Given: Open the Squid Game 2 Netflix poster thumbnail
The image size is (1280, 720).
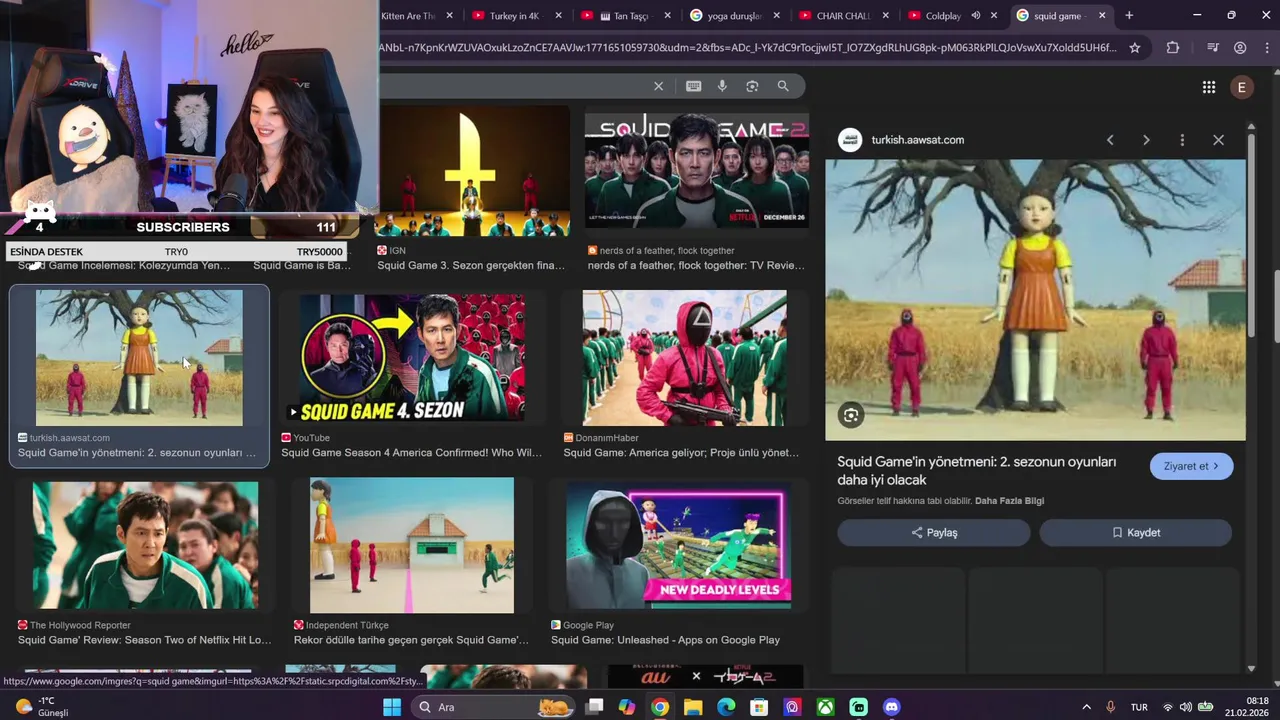Looking at the screenshot, I should (x=697, y=170).
